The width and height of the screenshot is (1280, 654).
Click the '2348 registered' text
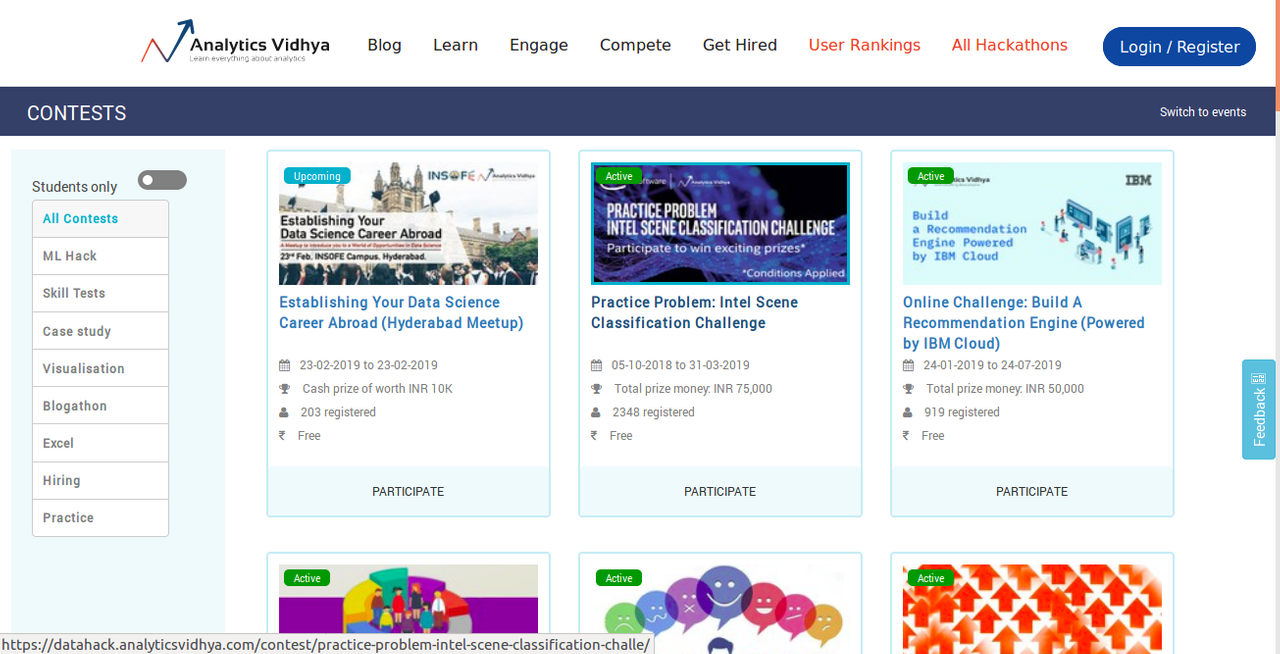(654, 412)
